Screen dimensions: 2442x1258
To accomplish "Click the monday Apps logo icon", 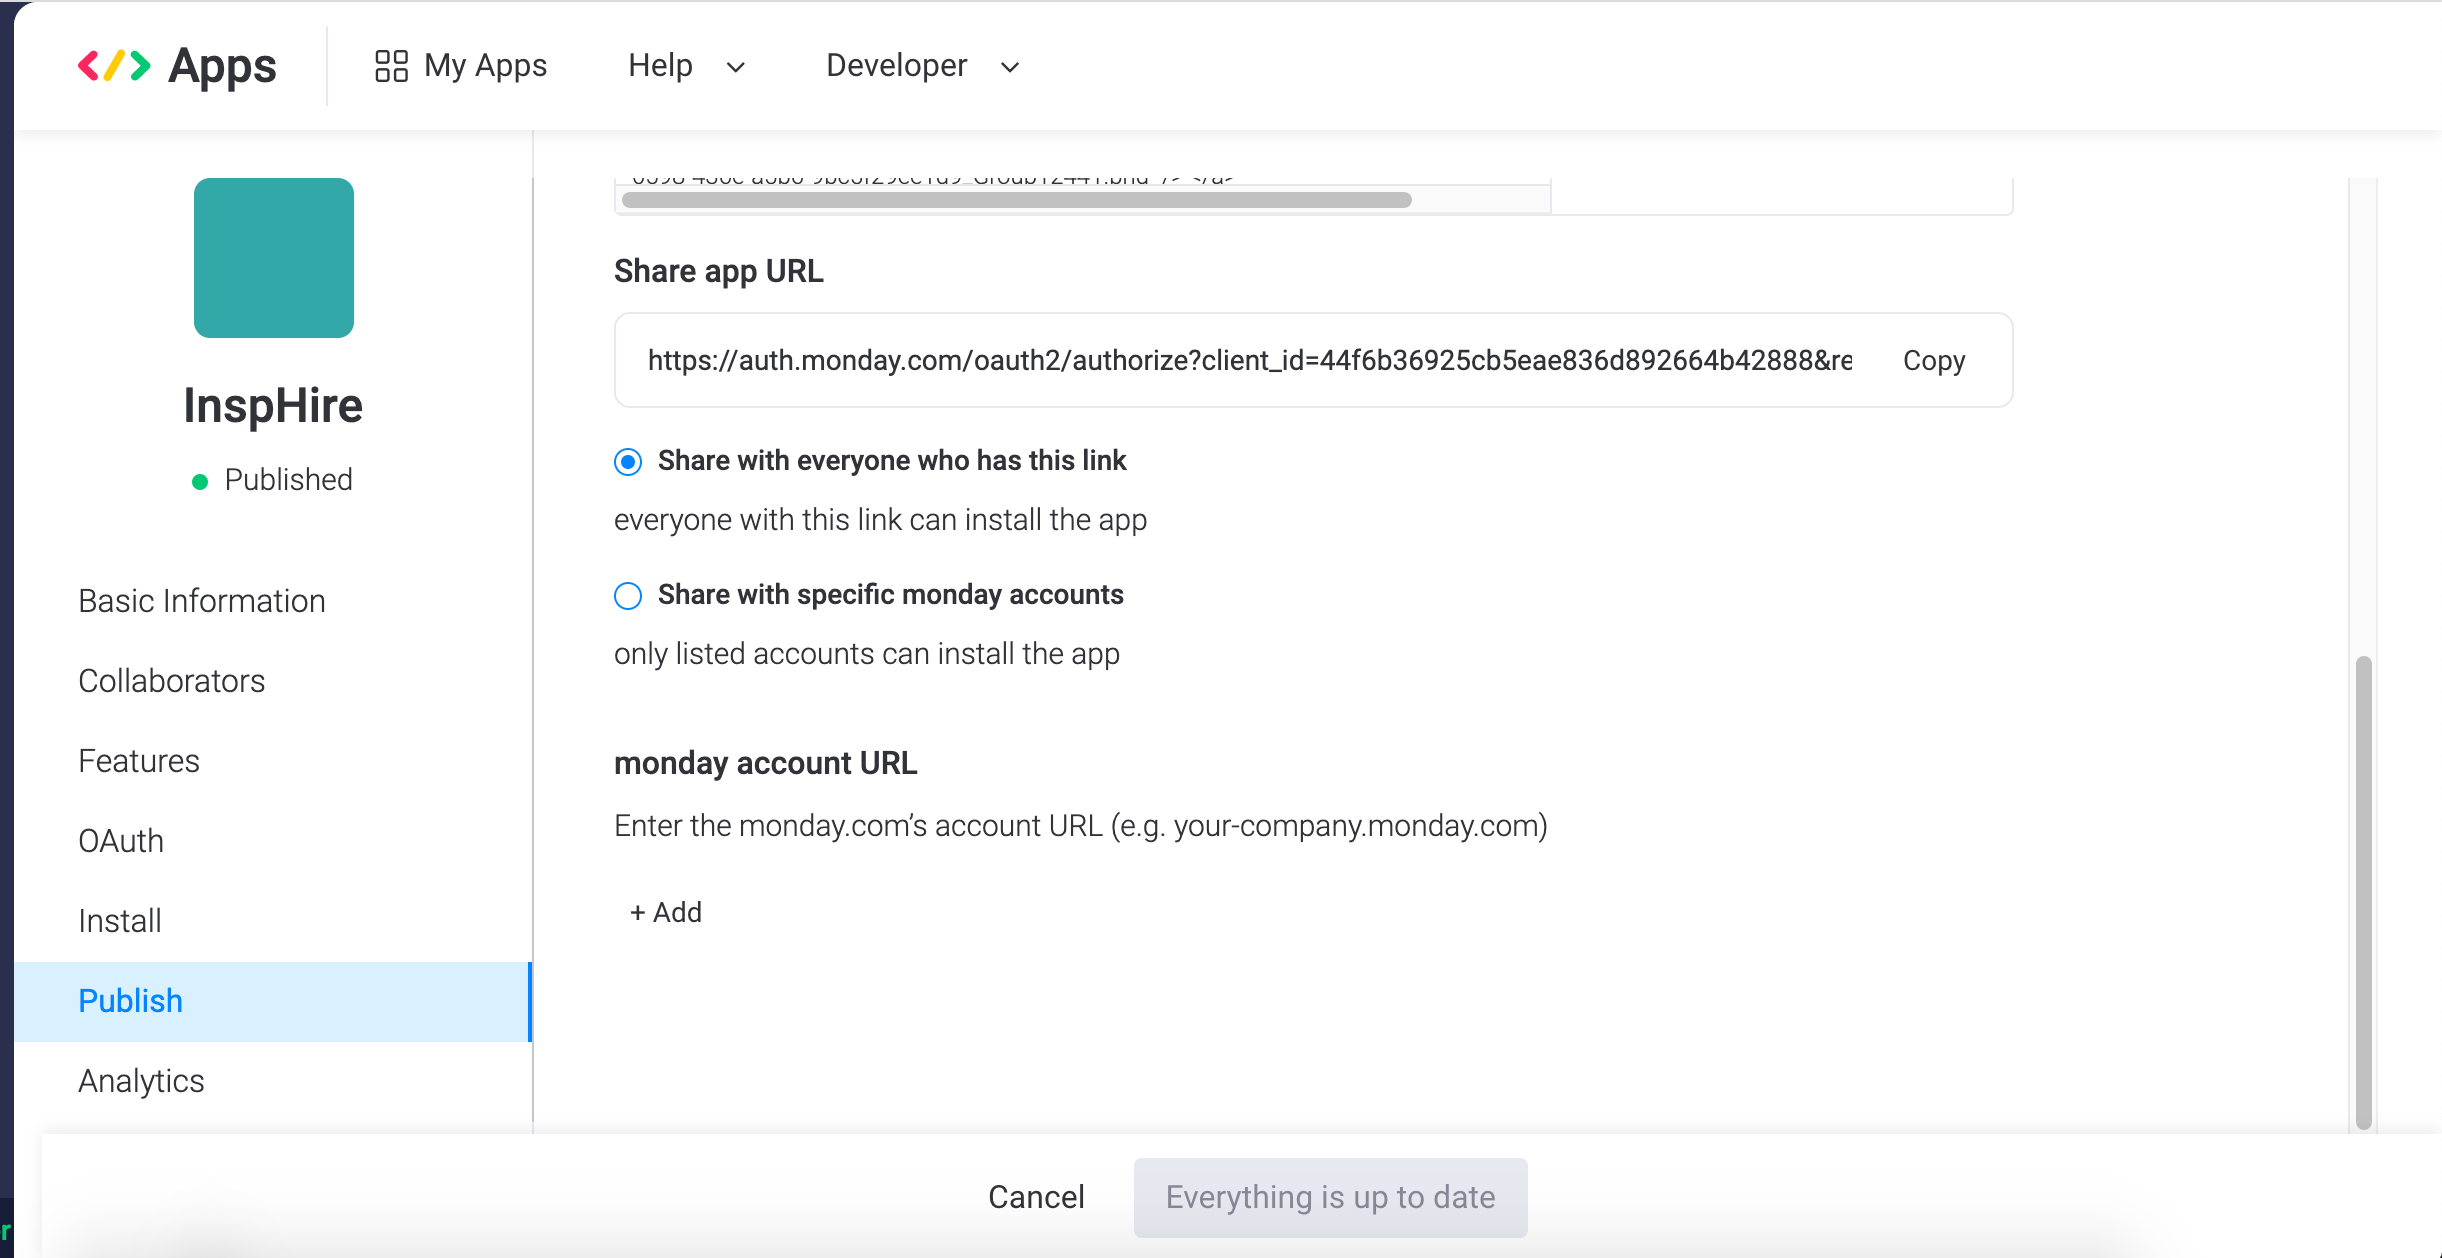I will (x=114, y=66).
